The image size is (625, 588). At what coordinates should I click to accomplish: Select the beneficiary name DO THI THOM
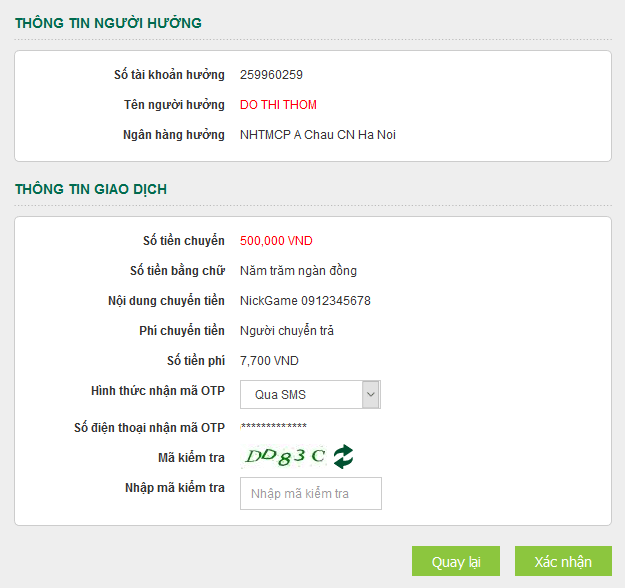click(x=278, y=105)
